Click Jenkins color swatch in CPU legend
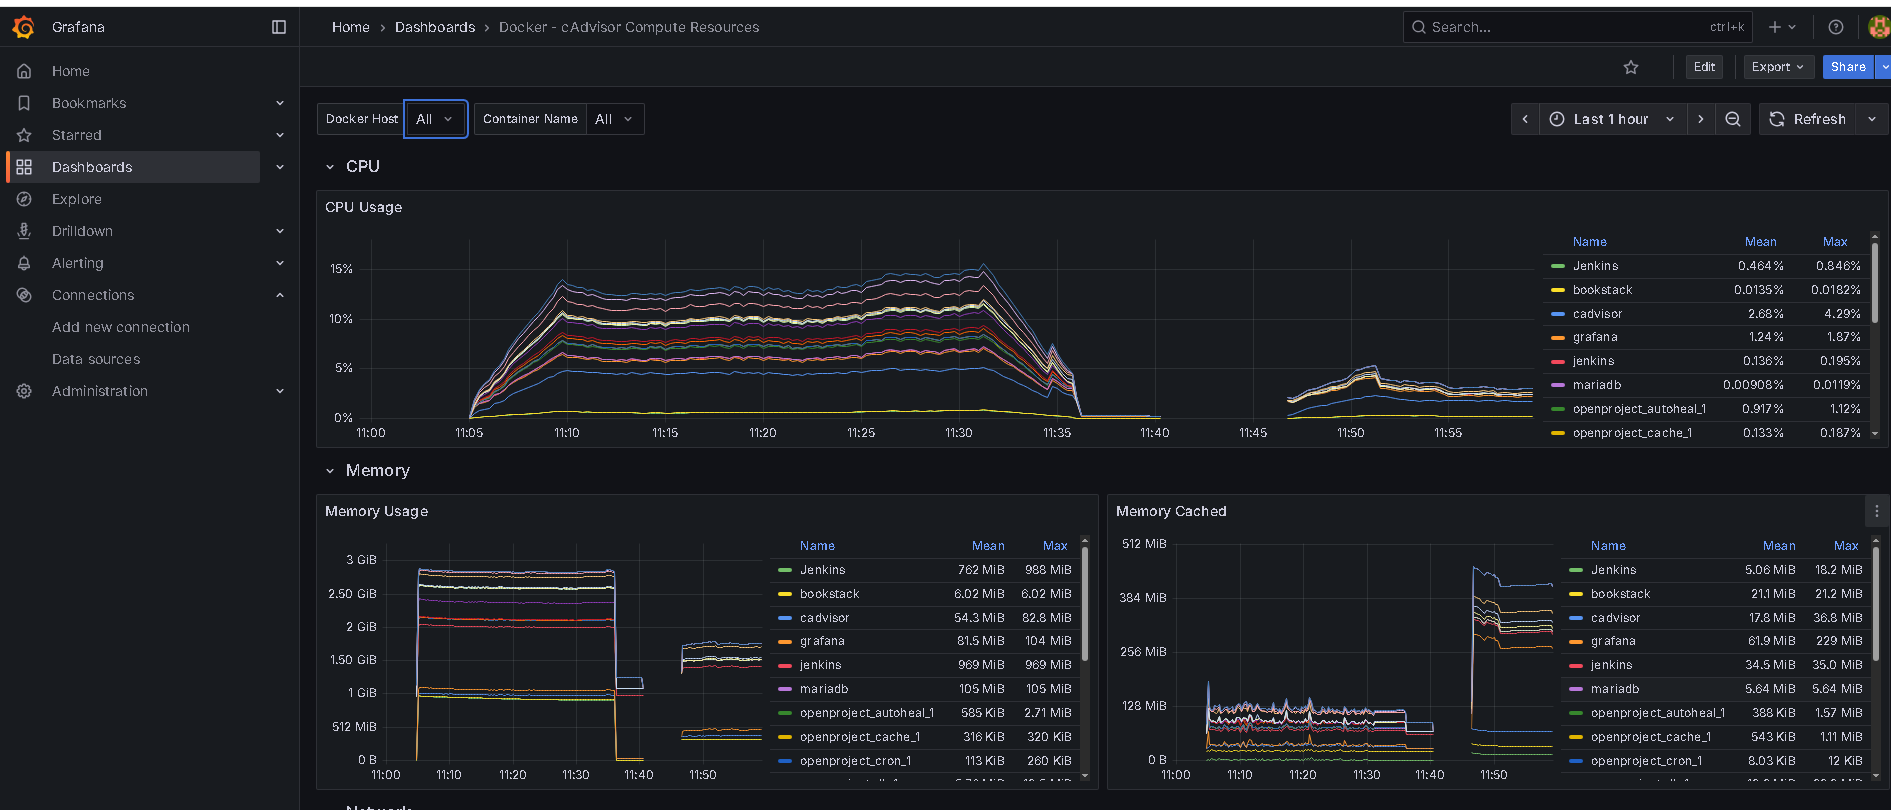1891x810 pixels. [1558, 266]
